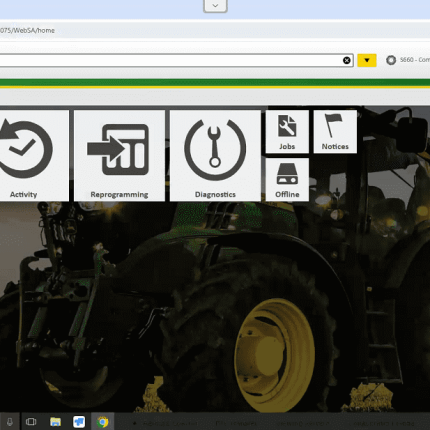Image resolution: width=430 pixels, height=430 pixels.
Task: Open the Notices flag tile
Action: point(335,132)
